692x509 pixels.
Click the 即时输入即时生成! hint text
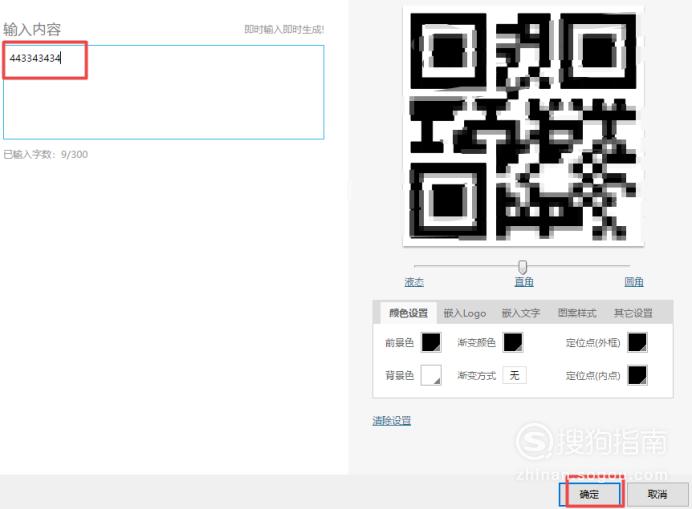(284, 30)
